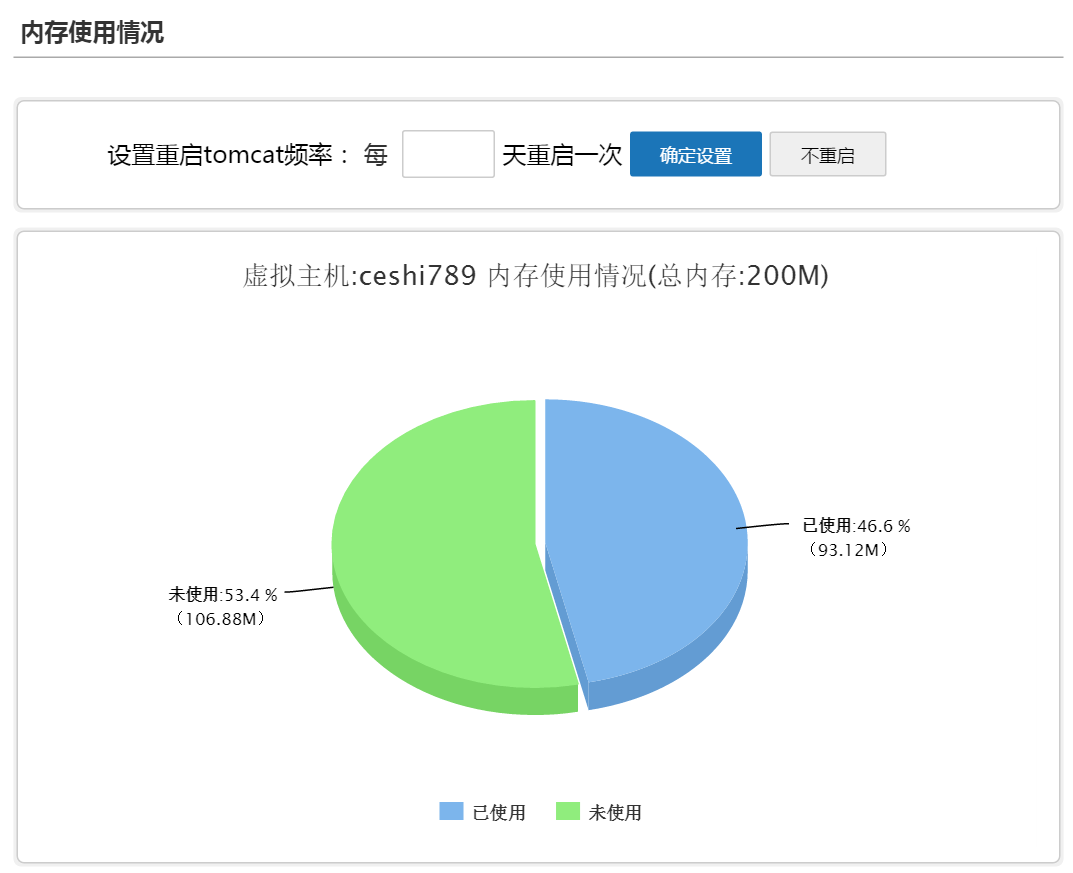This screenshot has height=873, width=1073.
Task: Click the dark blue side edge of pie
Action: coord(680,670)
